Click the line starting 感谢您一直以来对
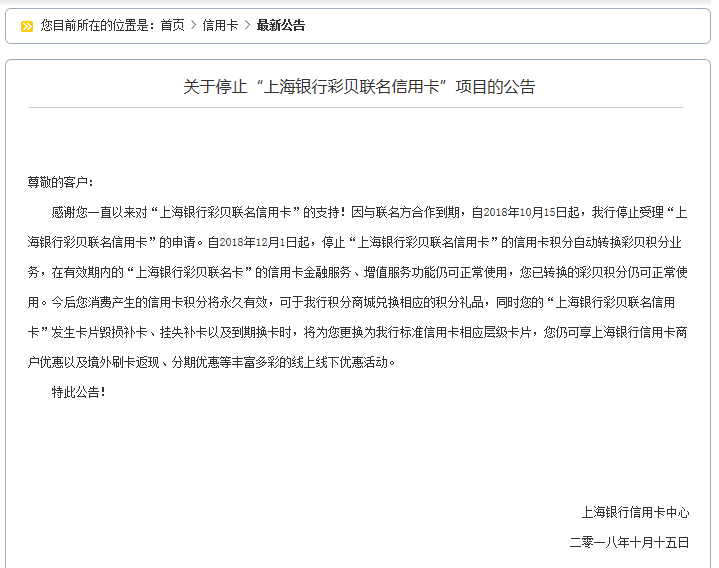The width and height of the screenshot is (719, 568). point(369,213)
